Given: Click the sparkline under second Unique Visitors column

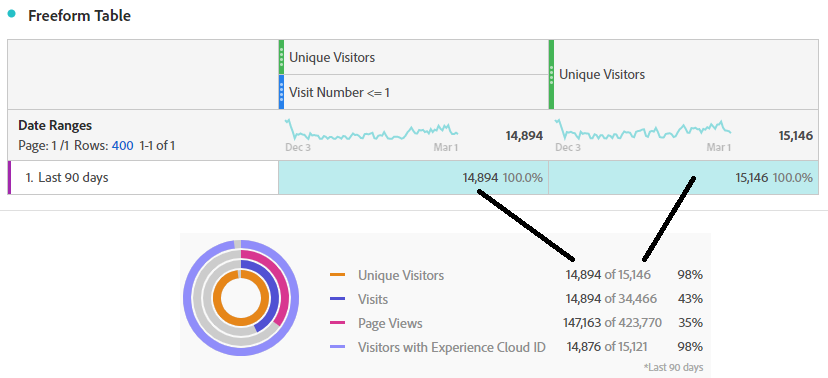Looking at the screenshot, I should click(x=643, y=130).
